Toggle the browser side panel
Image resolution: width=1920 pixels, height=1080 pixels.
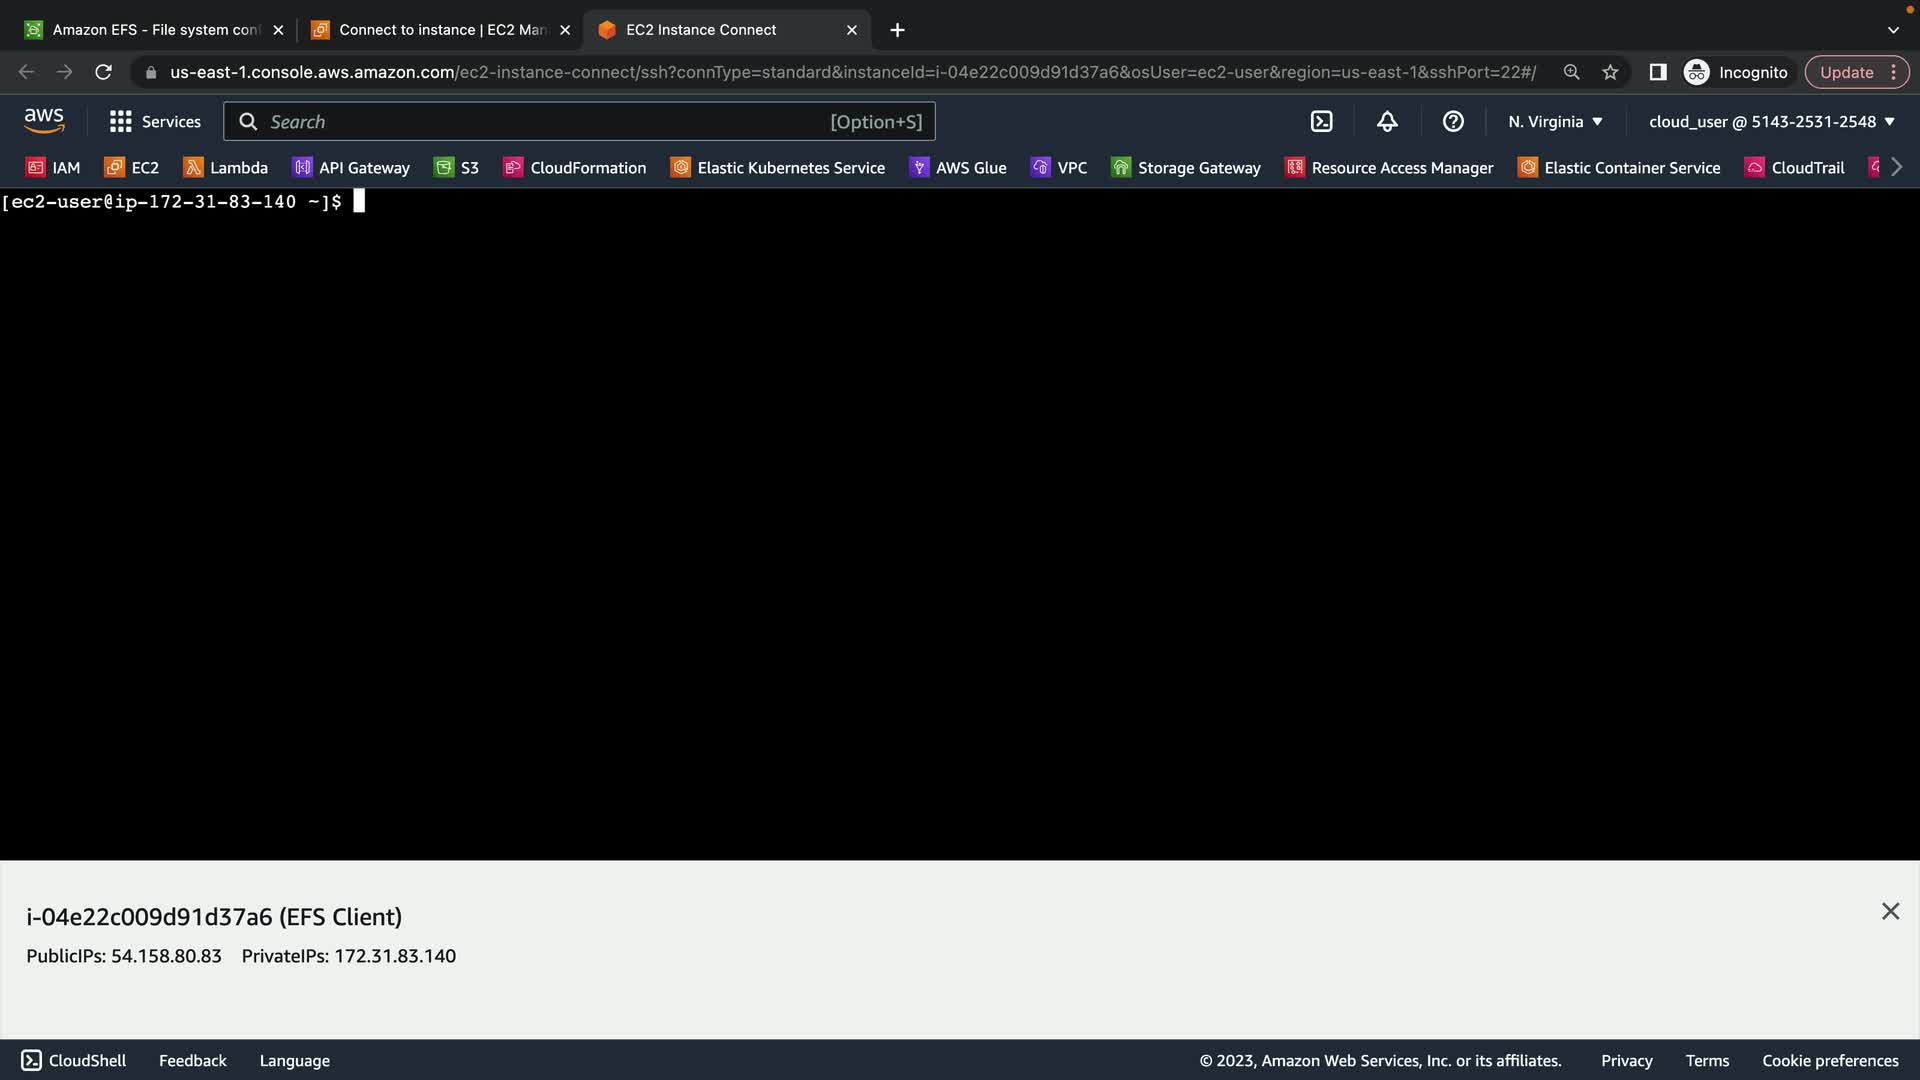tap(1657, 72)
